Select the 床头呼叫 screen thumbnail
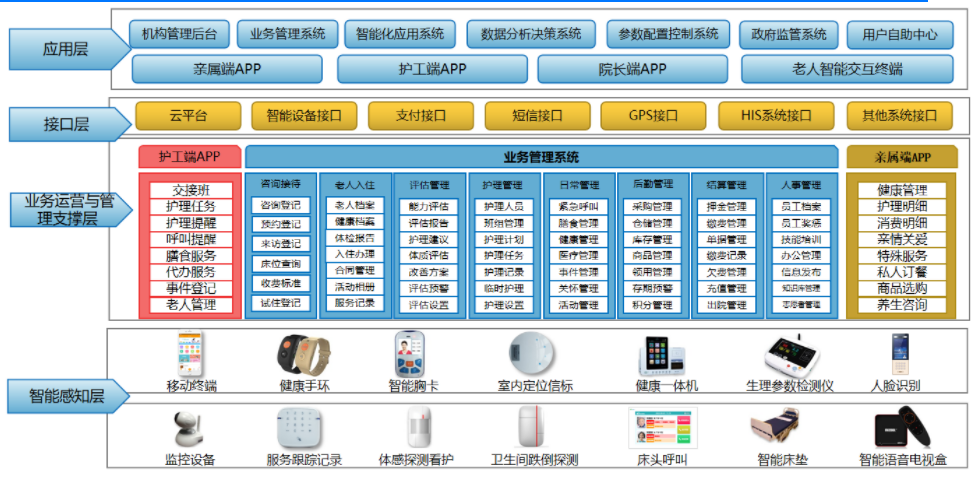971x478 pixels. click(x=662, y=429)
